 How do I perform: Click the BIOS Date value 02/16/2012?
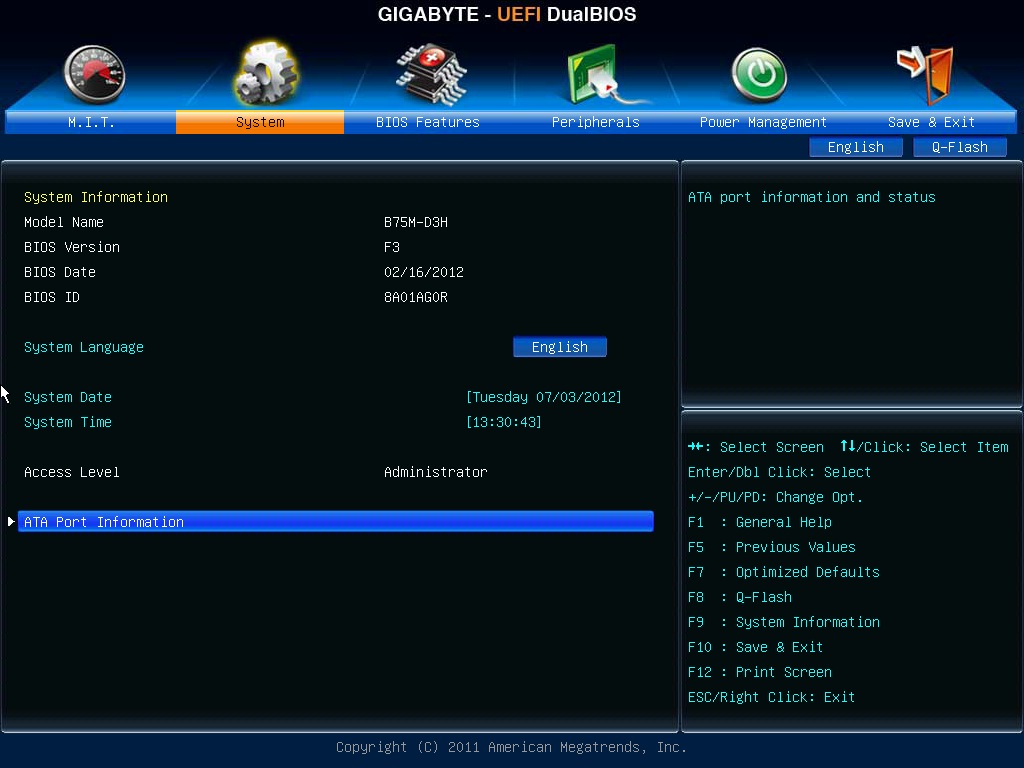point(424,272)
